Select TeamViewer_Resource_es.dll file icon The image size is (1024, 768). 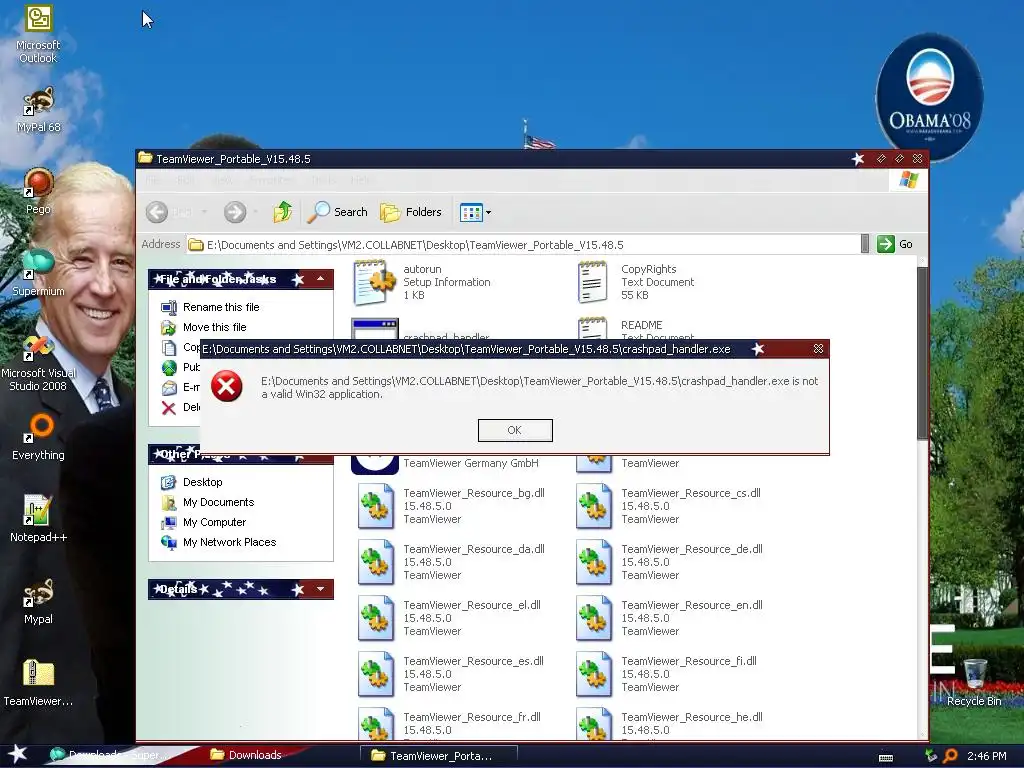(376, 675)
